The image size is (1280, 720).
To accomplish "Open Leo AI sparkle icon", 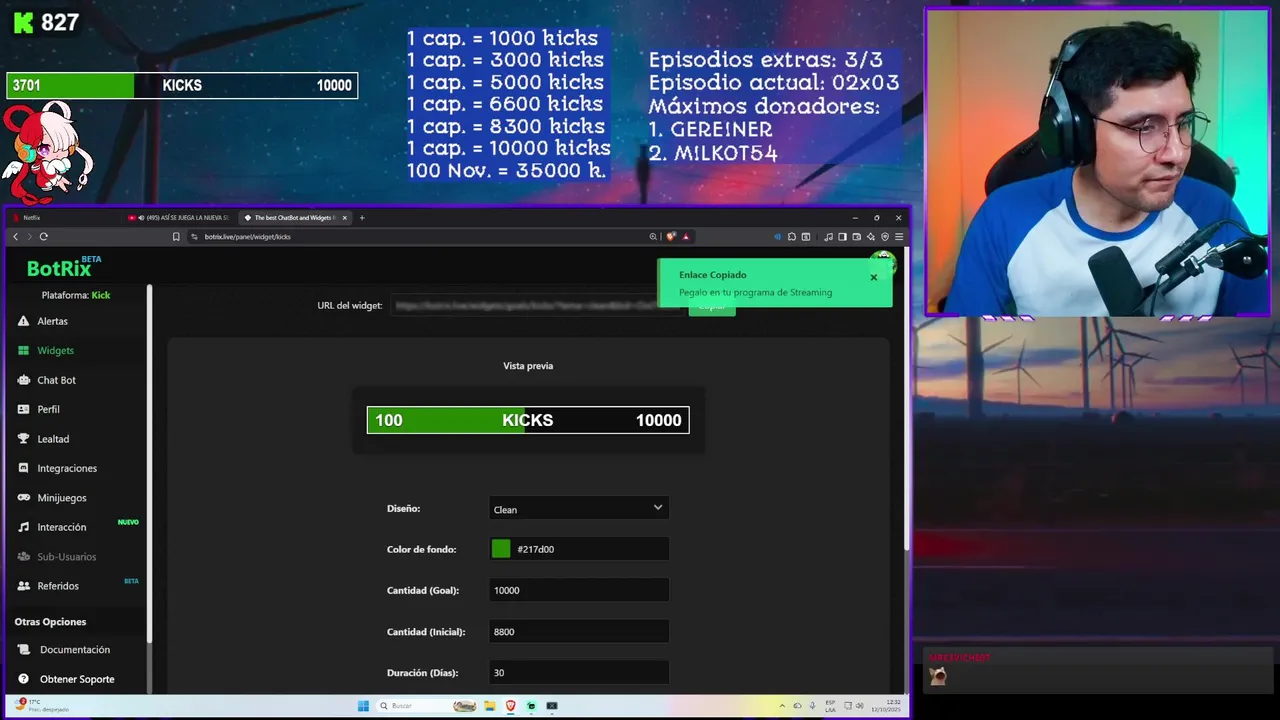I will [x=871, y=237].
